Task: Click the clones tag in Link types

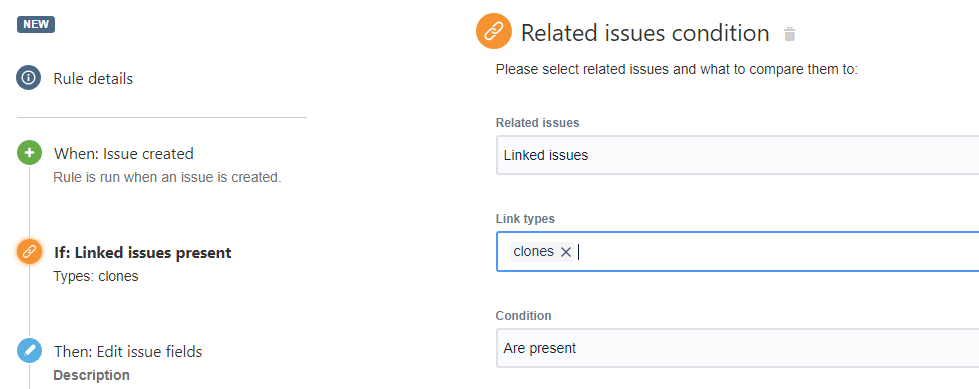Action: pos(533,252)
